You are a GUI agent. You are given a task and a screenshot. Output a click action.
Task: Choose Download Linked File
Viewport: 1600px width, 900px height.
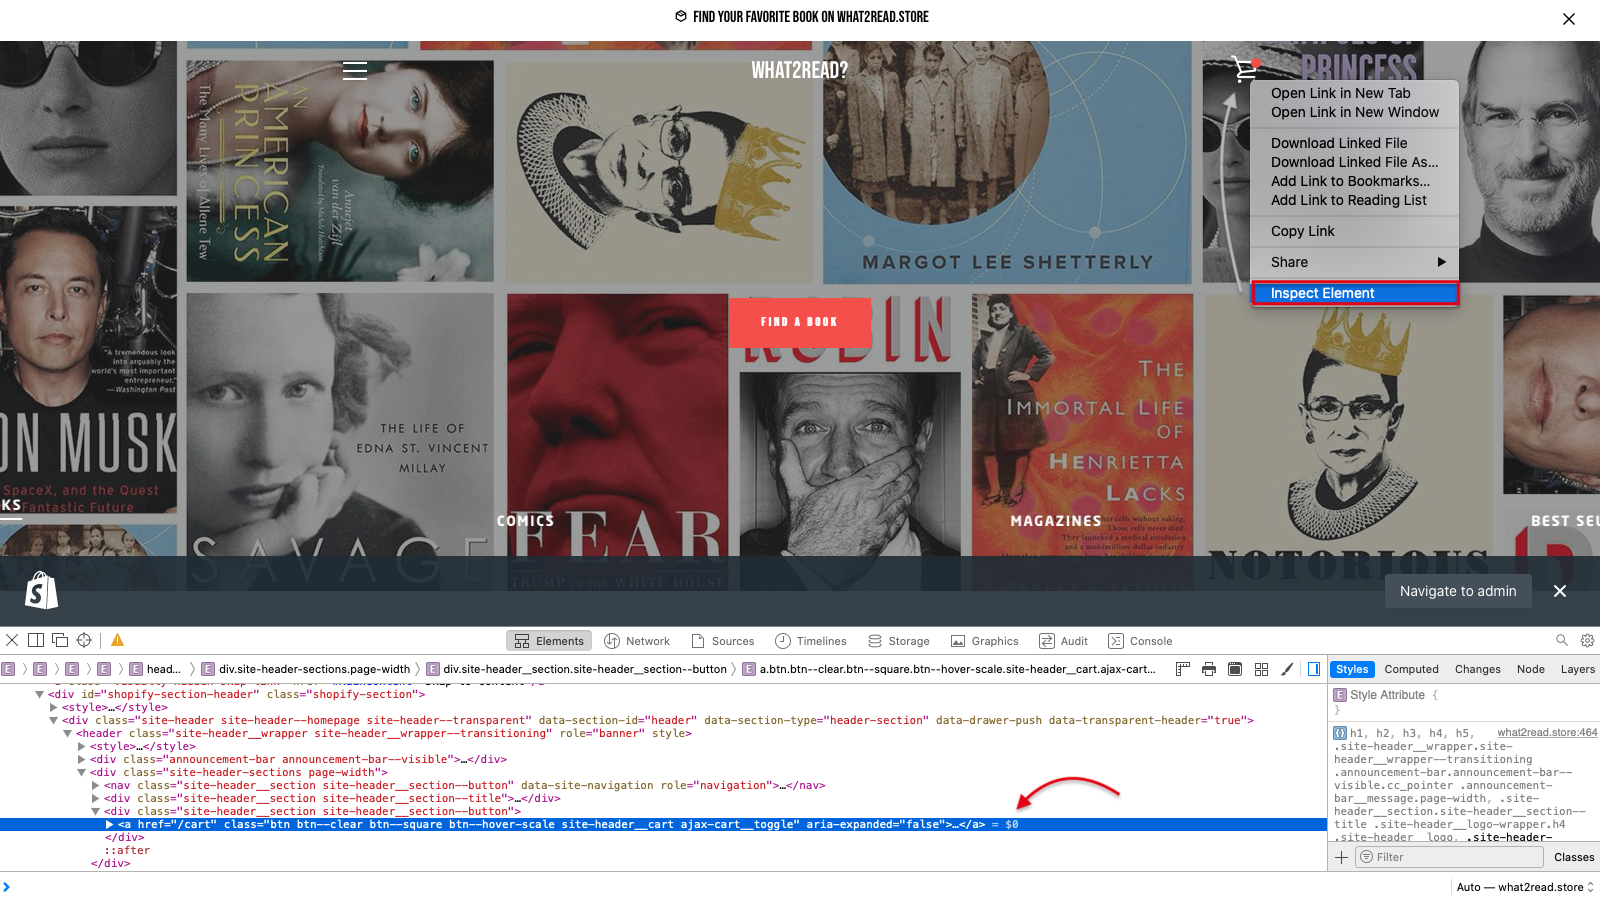click(1355, 143)
